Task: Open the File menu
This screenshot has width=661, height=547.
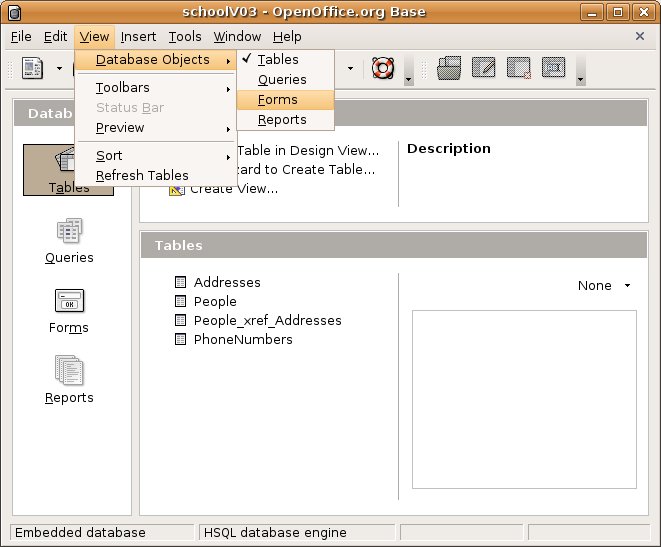Action: (21, 37)
